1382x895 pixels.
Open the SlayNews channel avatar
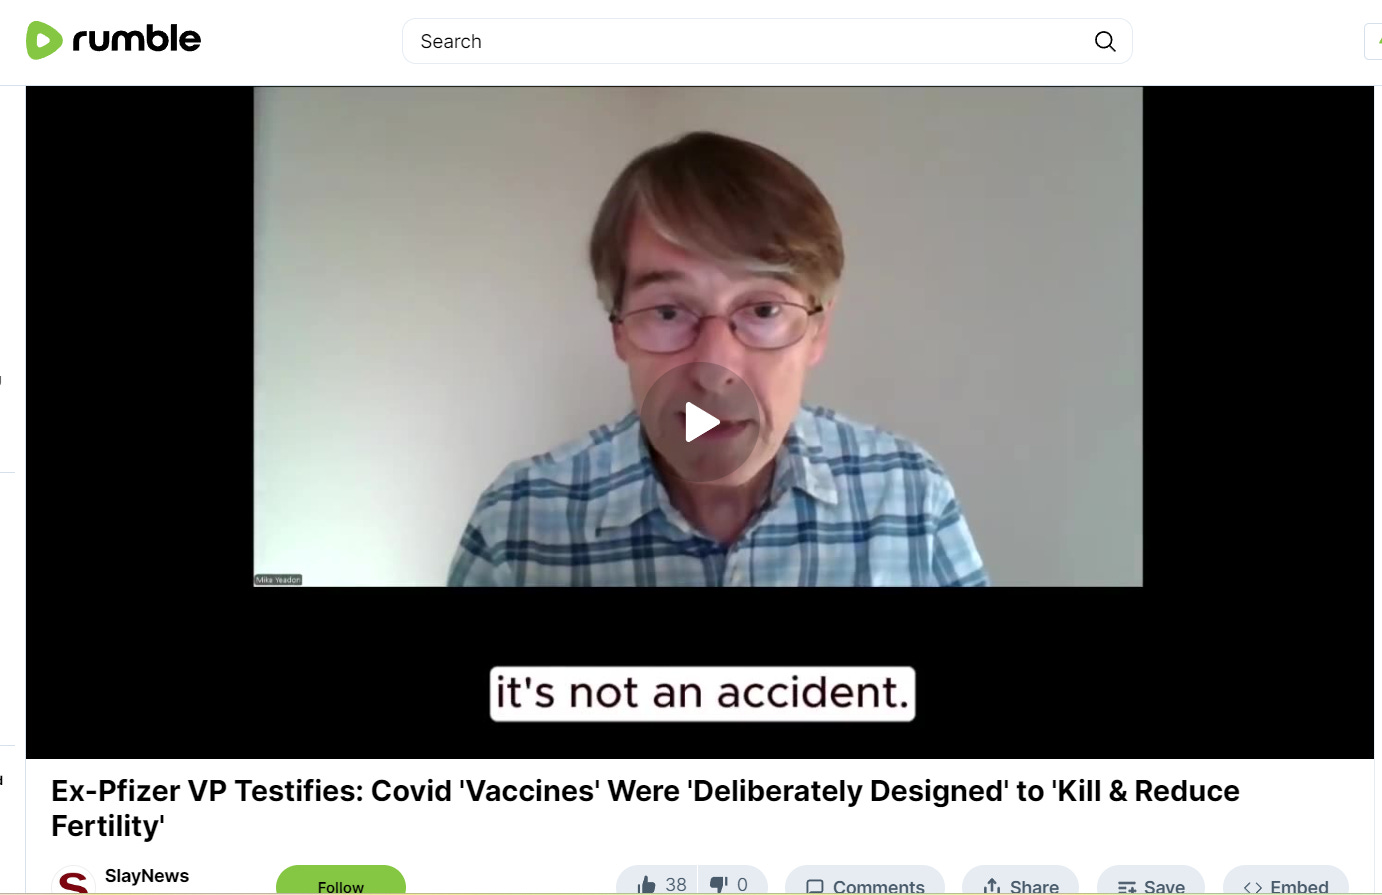tap(73, 882)
